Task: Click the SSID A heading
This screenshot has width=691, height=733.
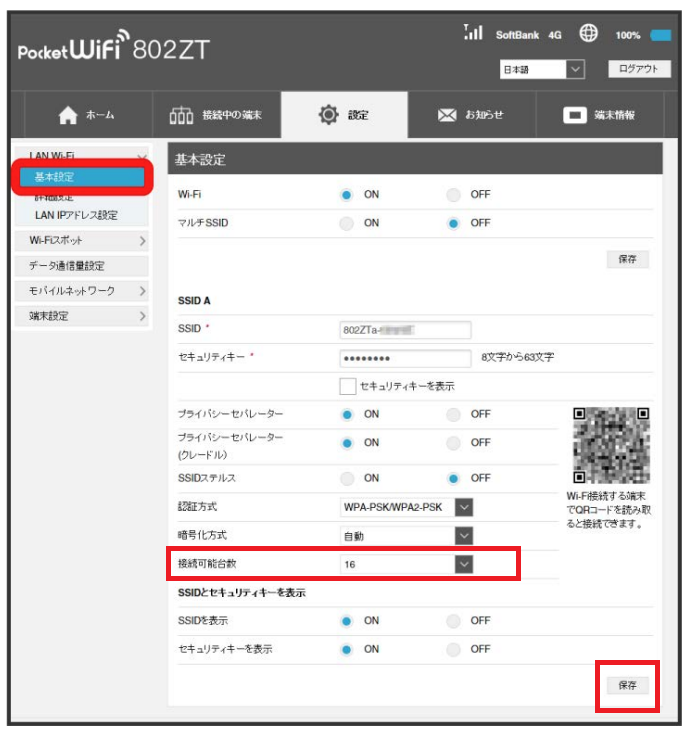Action: pyautogui.click(x=194, y=301)
